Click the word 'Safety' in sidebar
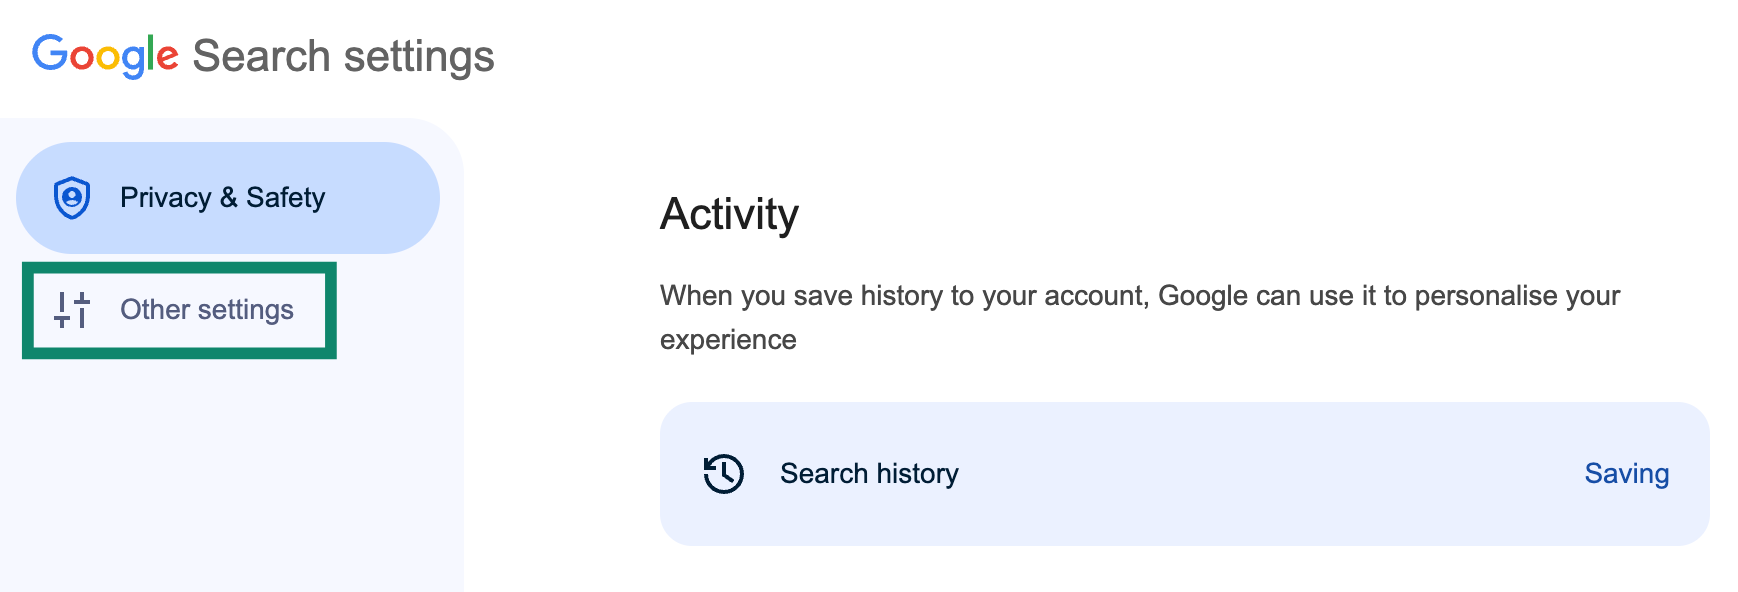 (x=286, y=198)
